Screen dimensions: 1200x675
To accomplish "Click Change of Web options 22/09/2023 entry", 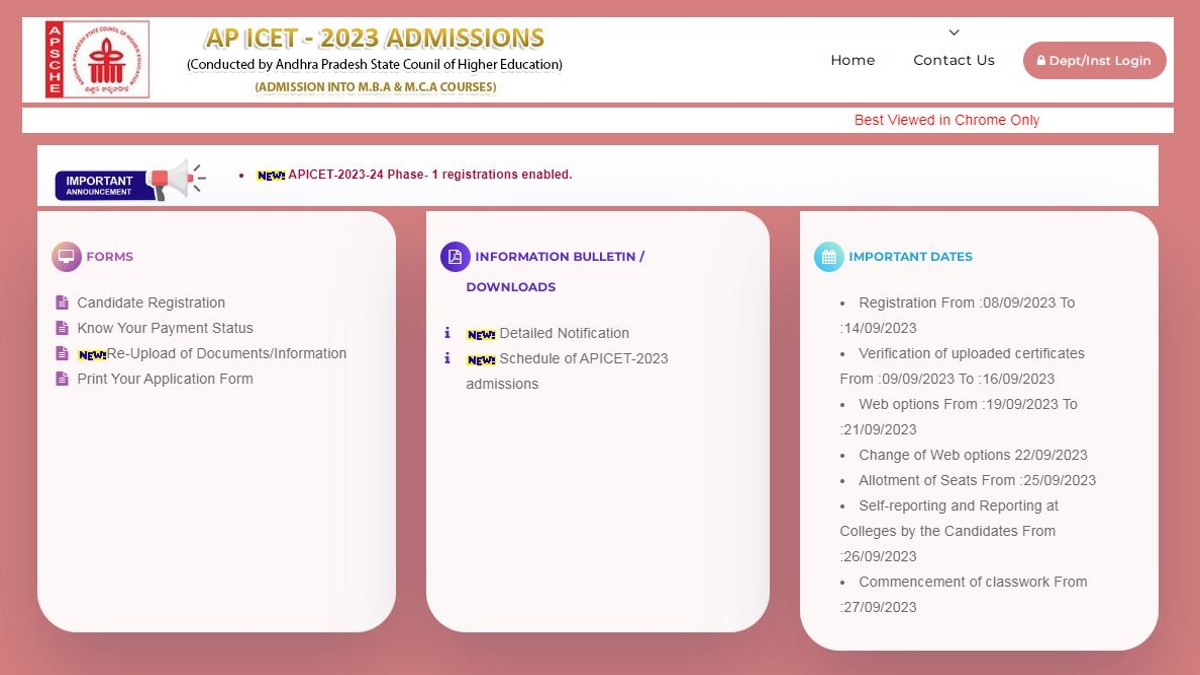I will tap(973, 455).
